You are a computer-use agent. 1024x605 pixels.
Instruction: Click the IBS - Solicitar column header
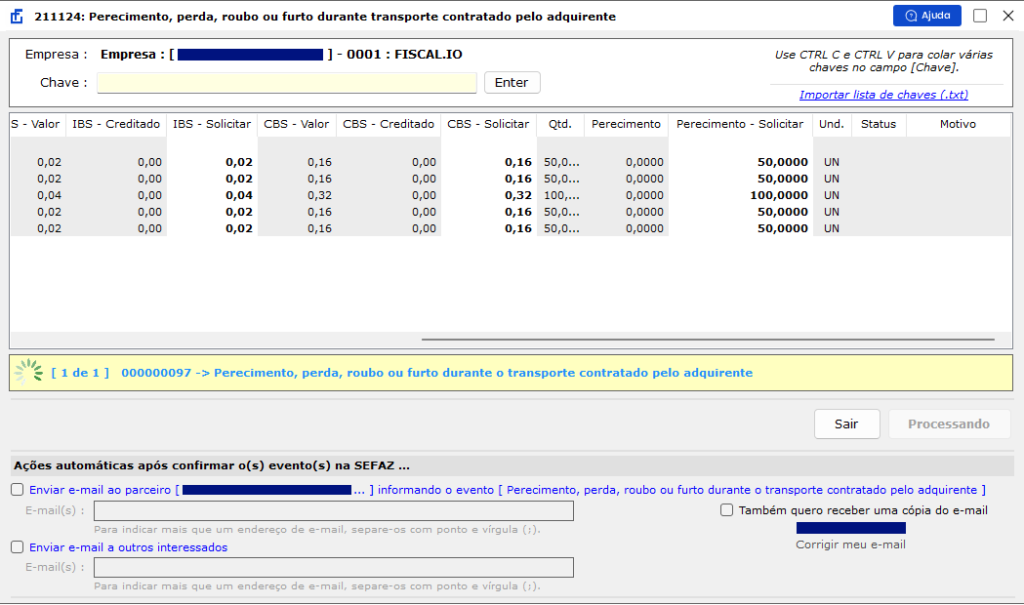click(212, 124)
